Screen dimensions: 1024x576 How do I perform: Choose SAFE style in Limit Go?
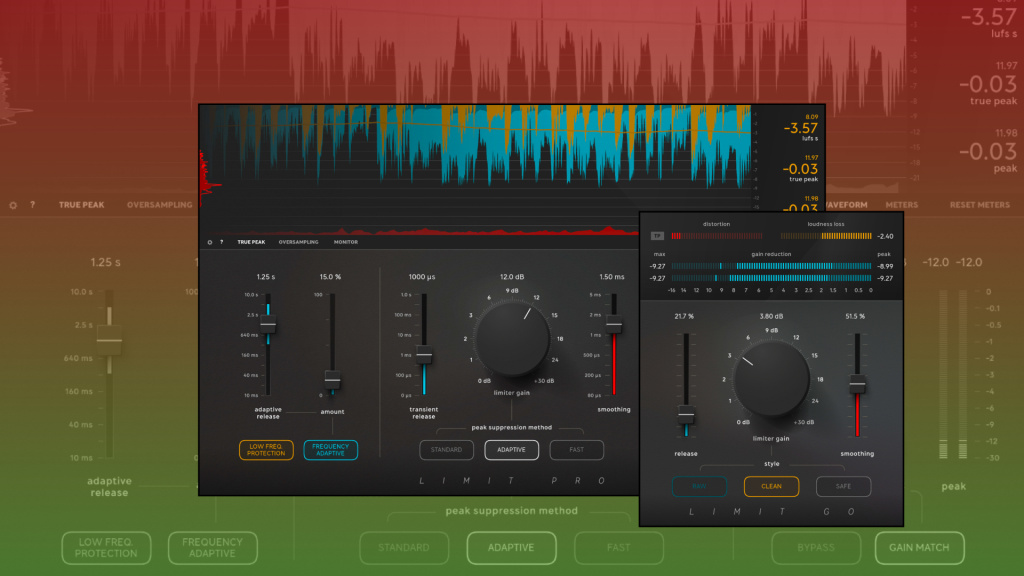click(x=843, y=487)
